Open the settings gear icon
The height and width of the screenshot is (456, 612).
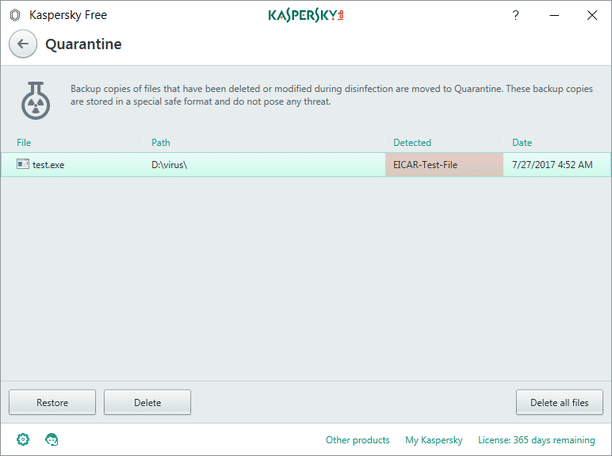(x=23, y=439)
